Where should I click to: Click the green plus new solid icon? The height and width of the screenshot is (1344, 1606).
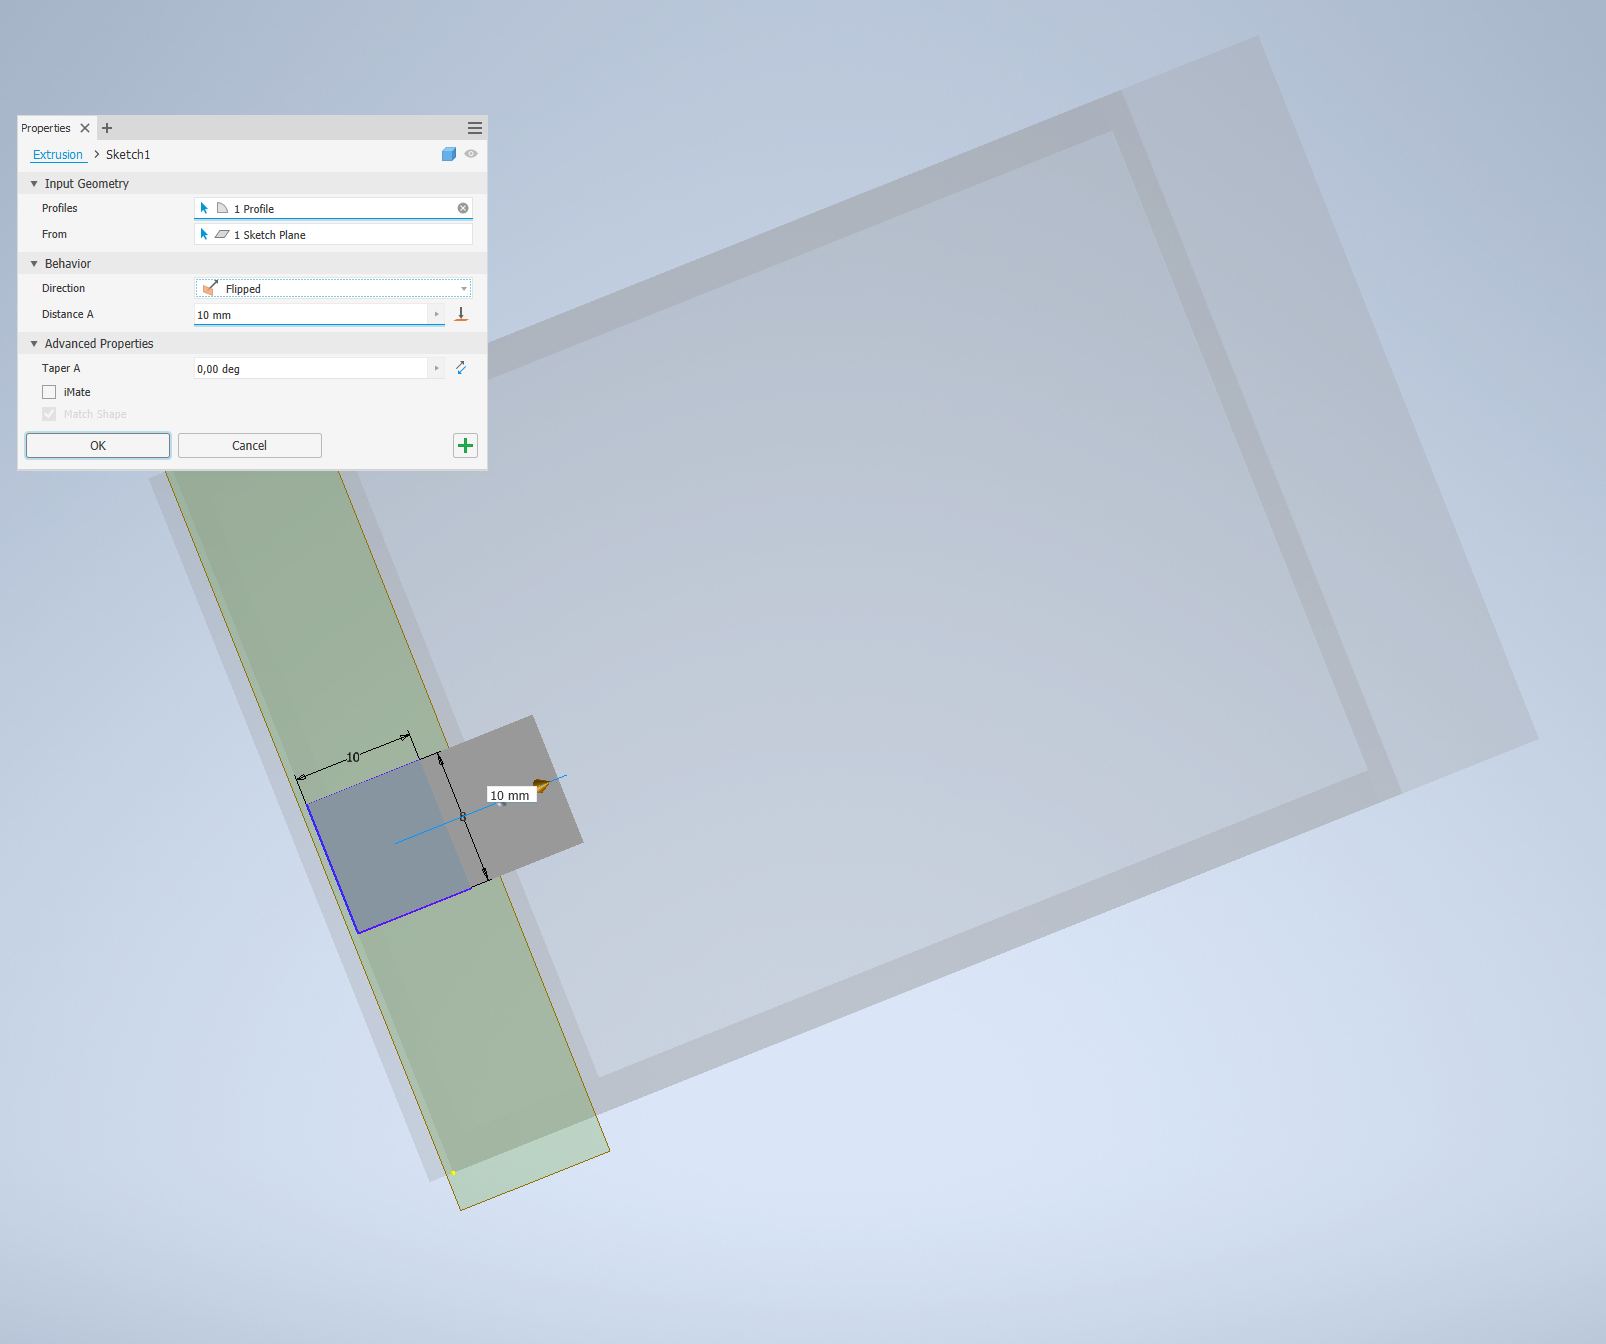pos(465,445)
